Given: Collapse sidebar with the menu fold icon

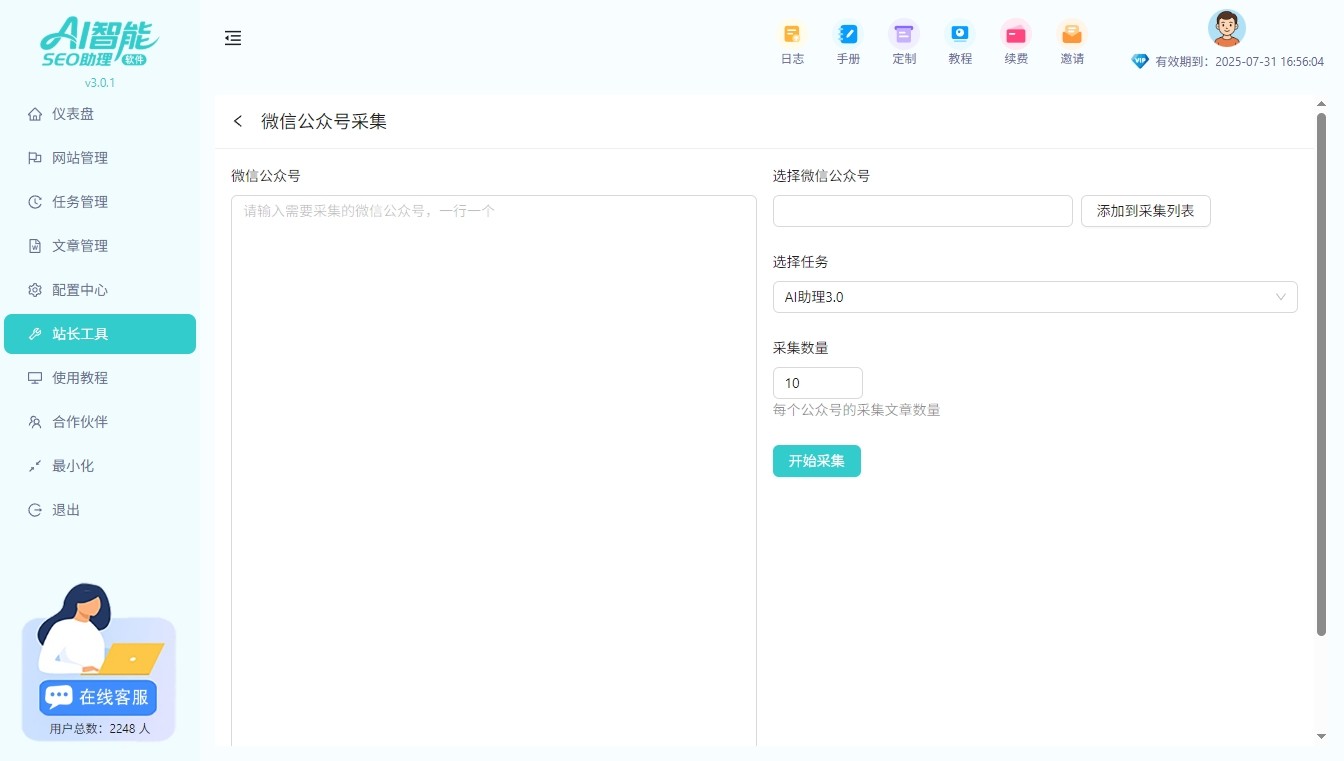Looking at the screenshot, I should coord(233,38).
